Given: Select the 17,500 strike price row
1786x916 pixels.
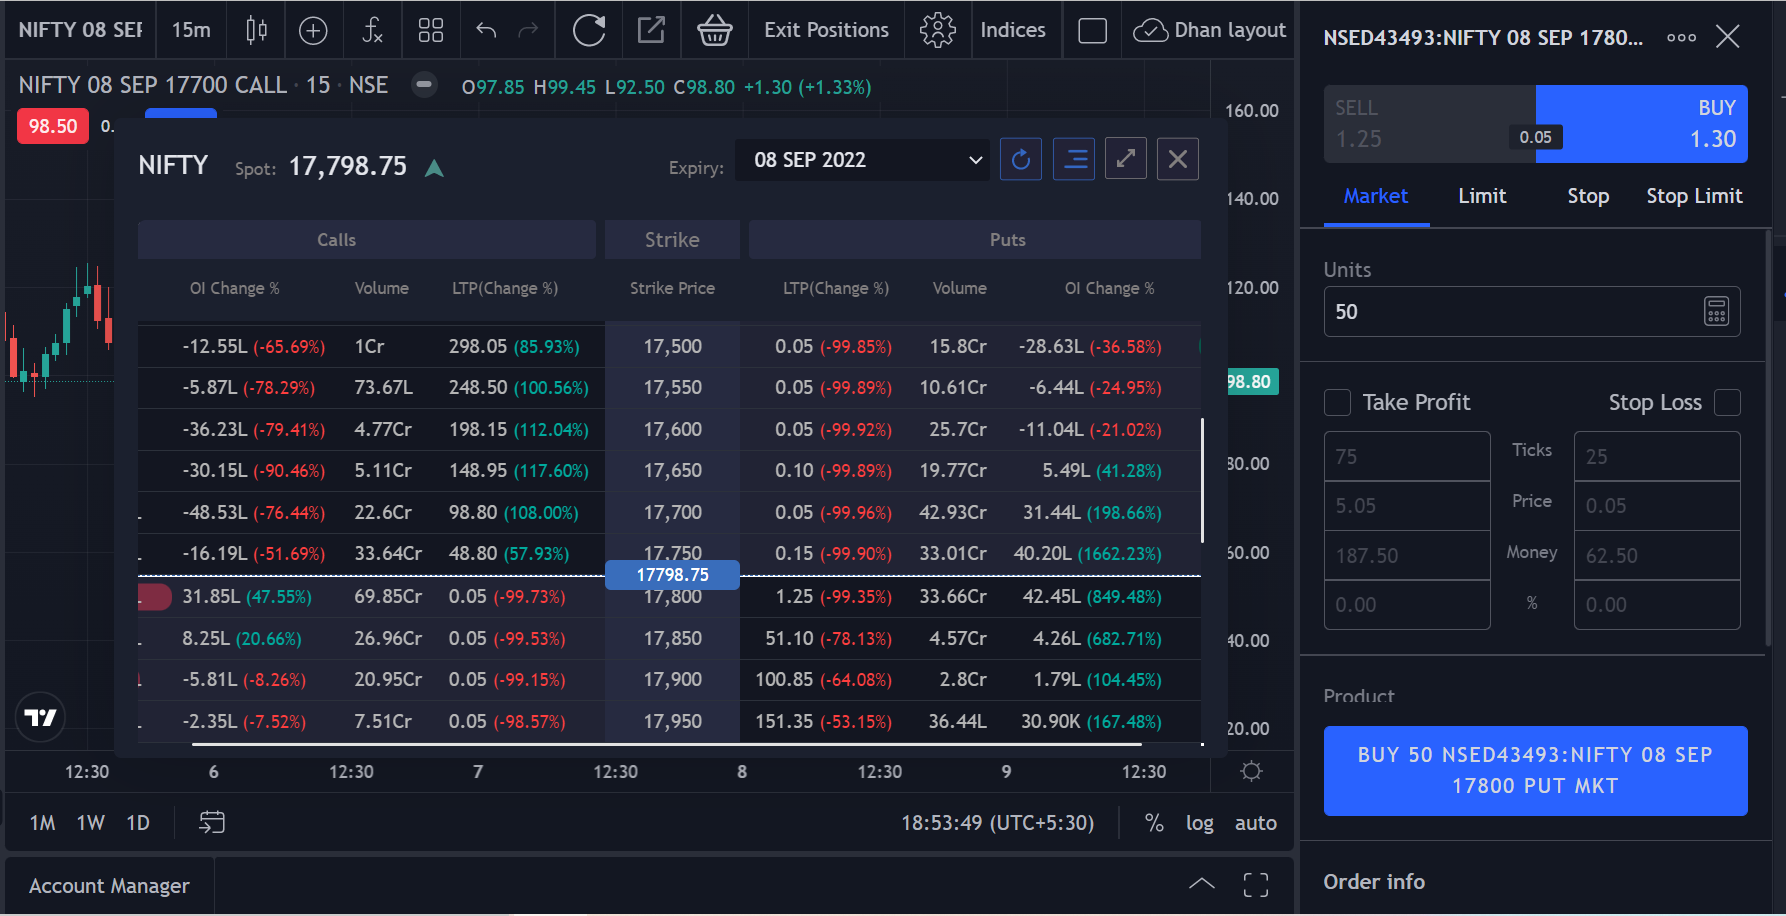Looking at the screenshot, I should pos(669,346).
